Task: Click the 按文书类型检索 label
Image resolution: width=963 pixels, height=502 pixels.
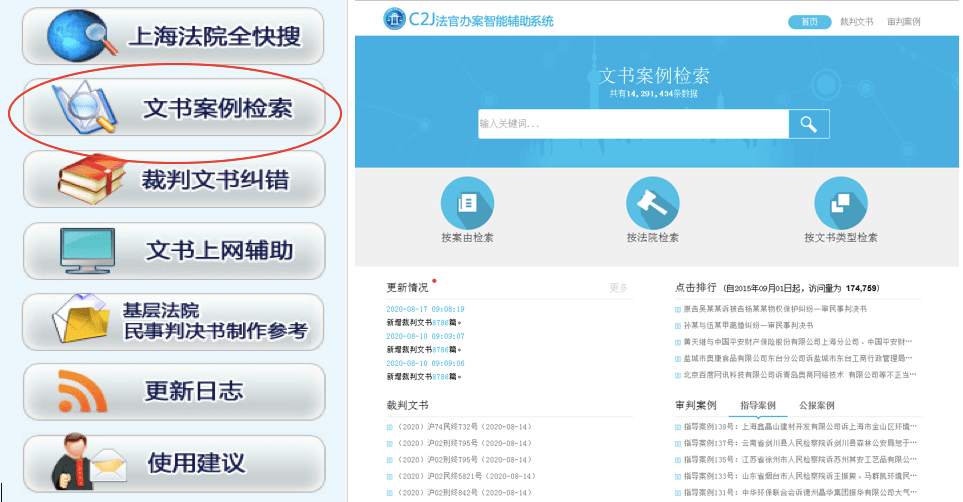Action: (x=841, y=238)
